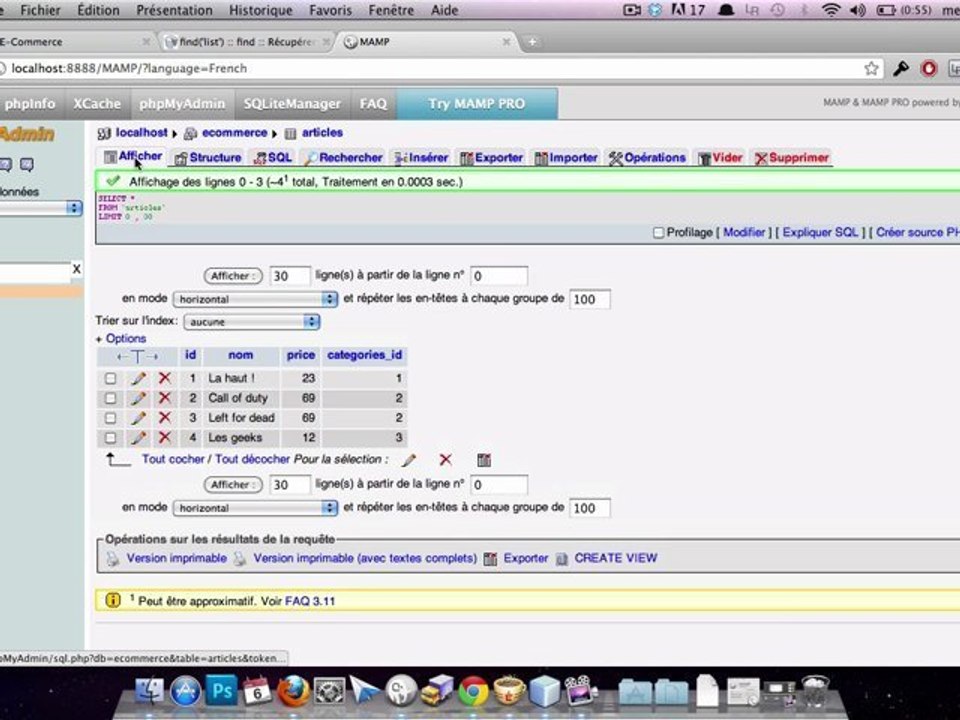Click the upper 'Afficher :' button
The width and height of the screenshot is (960, 720).
tap(233, 276)
